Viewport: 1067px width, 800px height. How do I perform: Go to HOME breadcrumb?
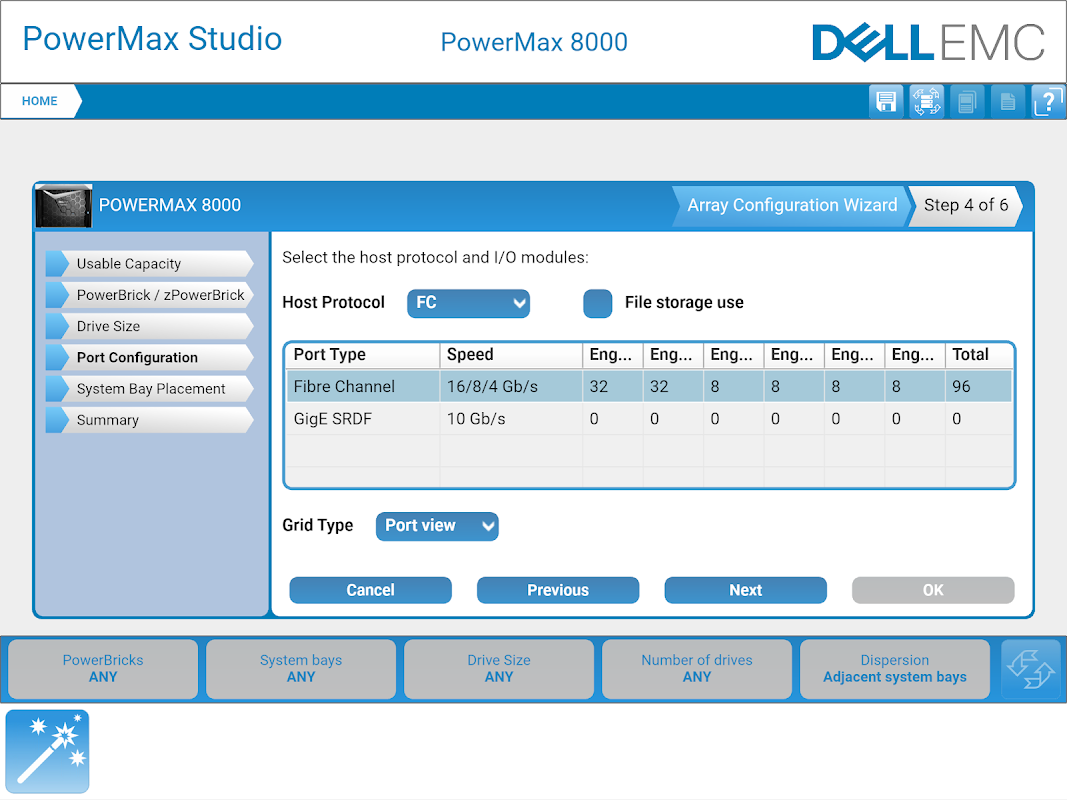tap(39, 101)
